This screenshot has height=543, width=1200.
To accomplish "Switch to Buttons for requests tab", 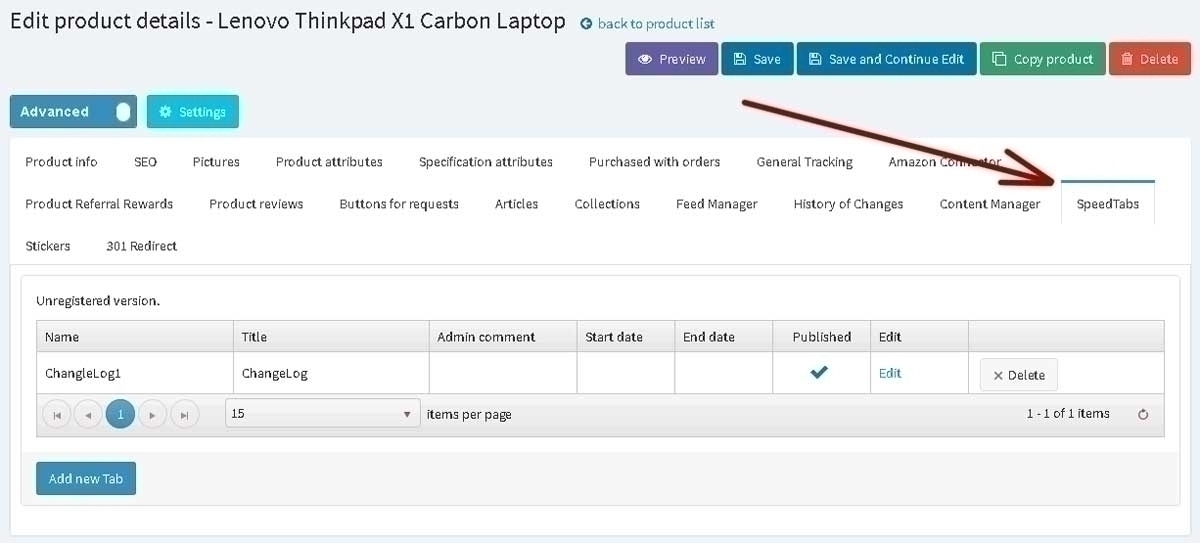I will click(399, 204).
